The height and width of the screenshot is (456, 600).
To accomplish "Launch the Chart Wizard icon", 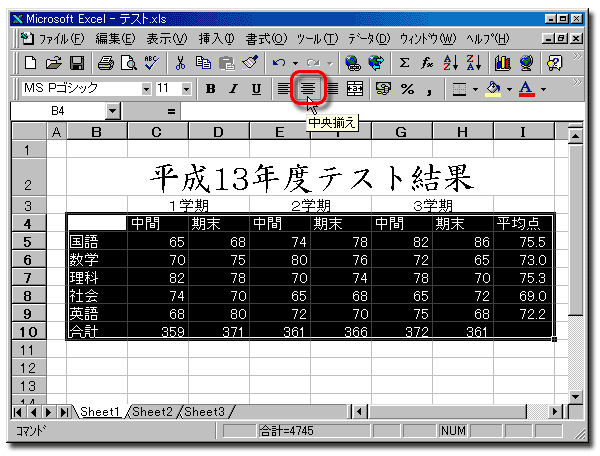I will point(502,63).
